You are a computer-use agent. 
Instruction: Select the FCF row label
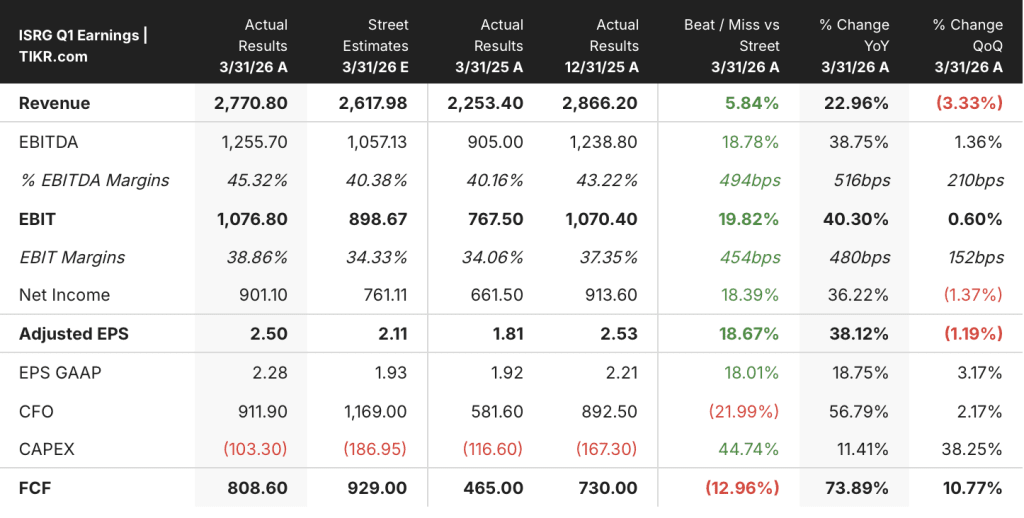(x=35, y=488)
